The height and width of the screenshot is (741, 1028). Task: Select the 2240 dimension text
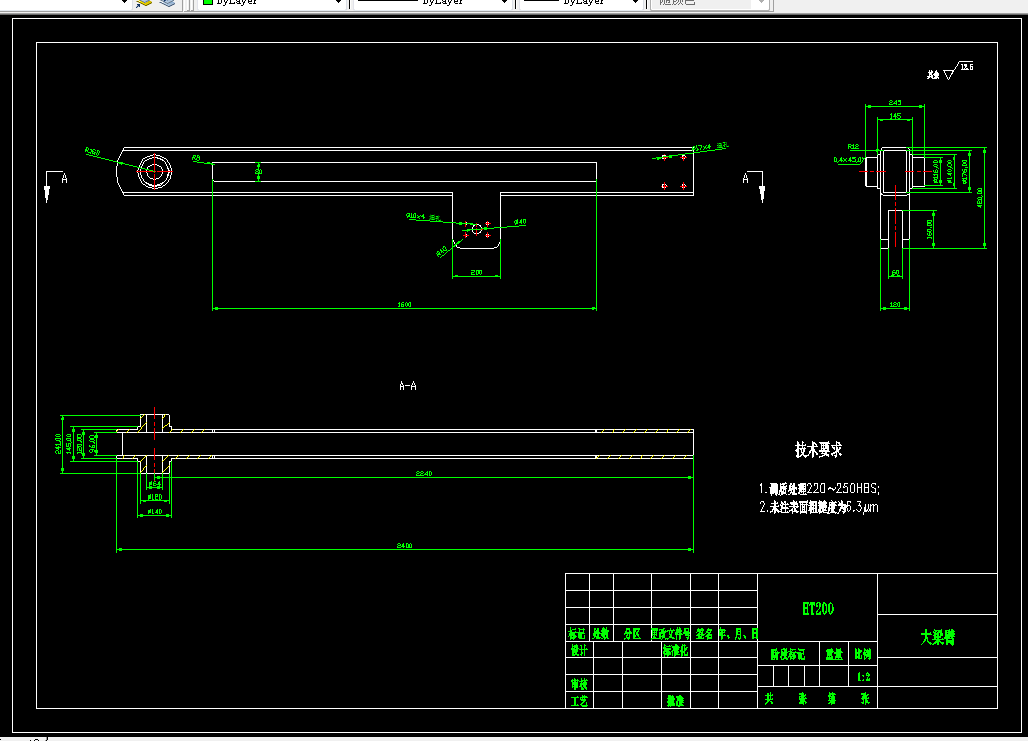point(424,473)
